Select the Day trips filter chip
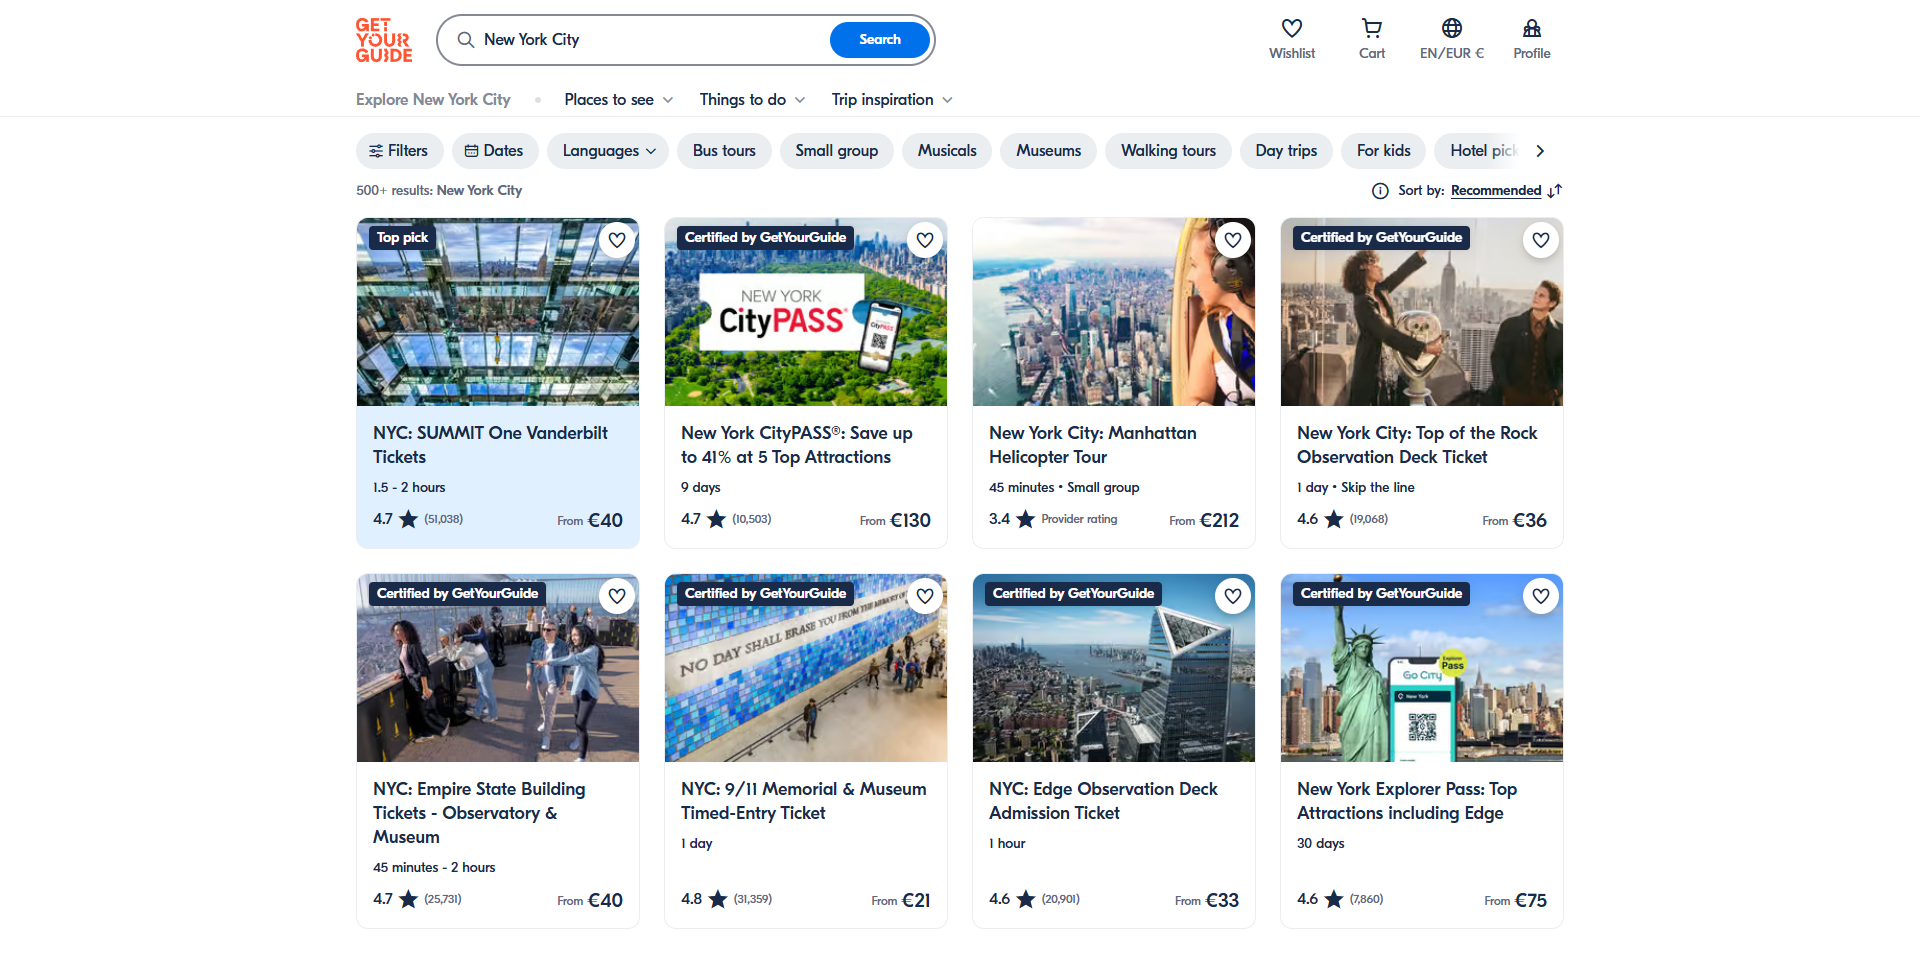Screen dimensions: 1920x953 pyautogui.click(x=1286, y=150)
